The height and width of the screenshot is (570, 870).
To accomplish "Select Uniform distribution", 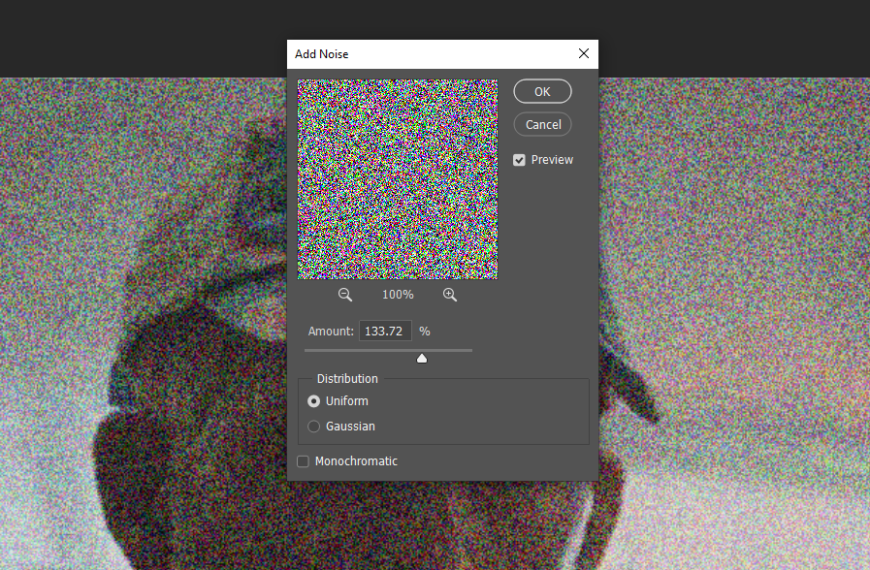I will pyautogui.click(x=313, y=401).
